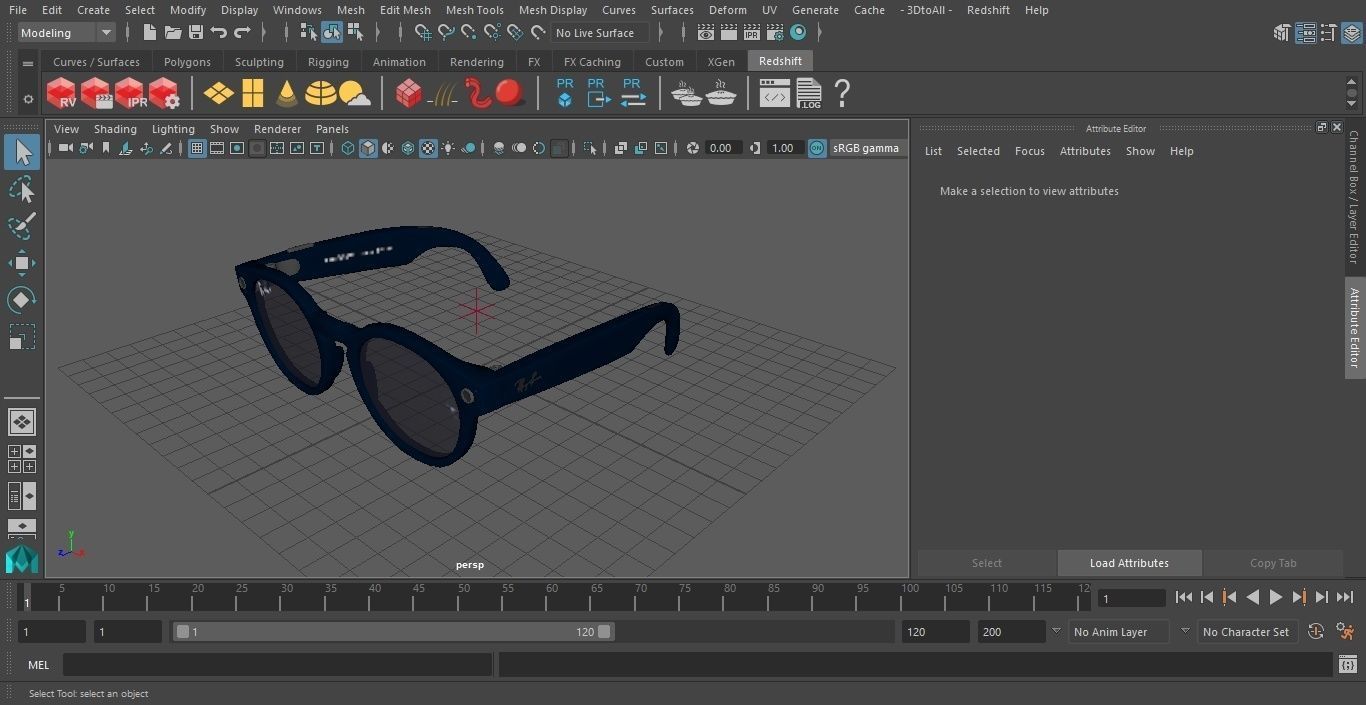Screen dimensions: 1366x705
Task: Toggle auto keyframe button near character set
Action: coord(1316,632)
